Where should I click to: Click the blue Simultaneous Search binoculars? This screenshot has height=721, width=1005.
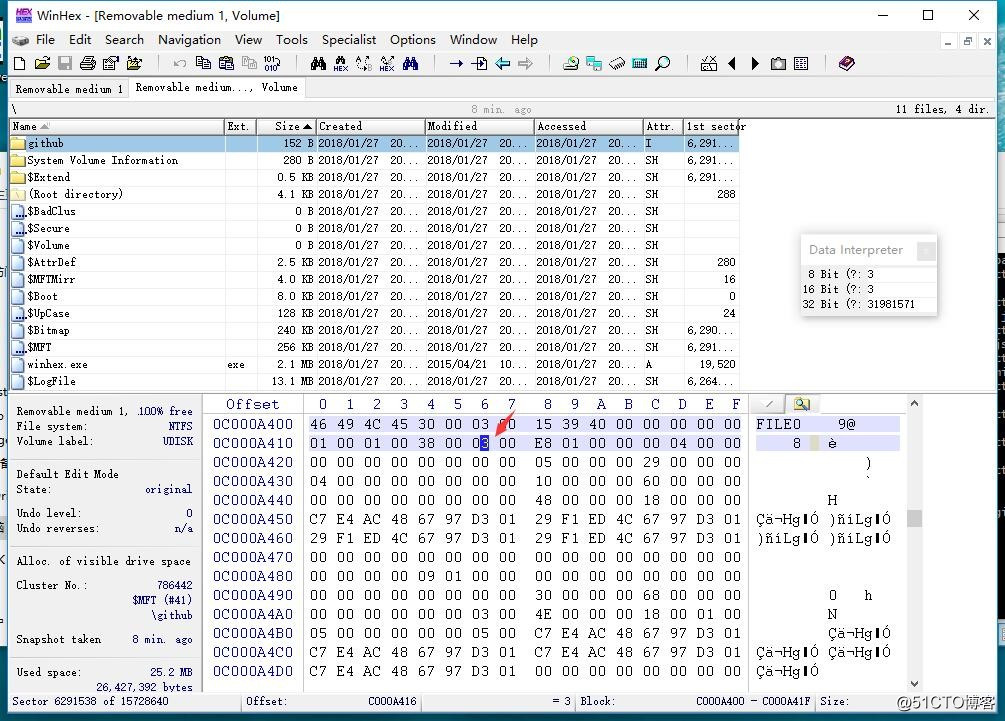tap(410, 63)
